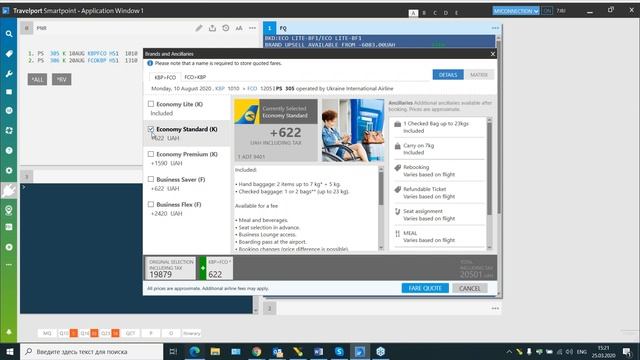Click the *RV button in PNR panel
Viewport: 640px width, 360px height.
click(61, 79)
